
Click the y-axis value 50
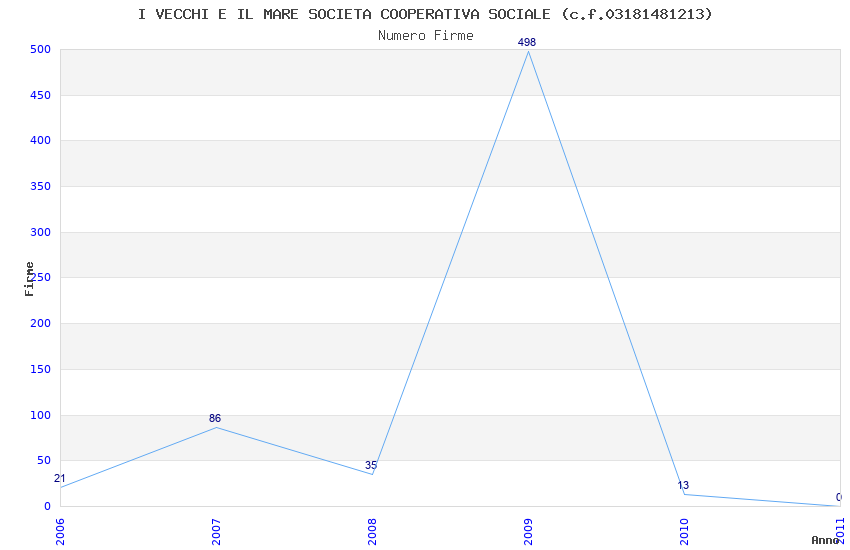(x=44, y=461)
